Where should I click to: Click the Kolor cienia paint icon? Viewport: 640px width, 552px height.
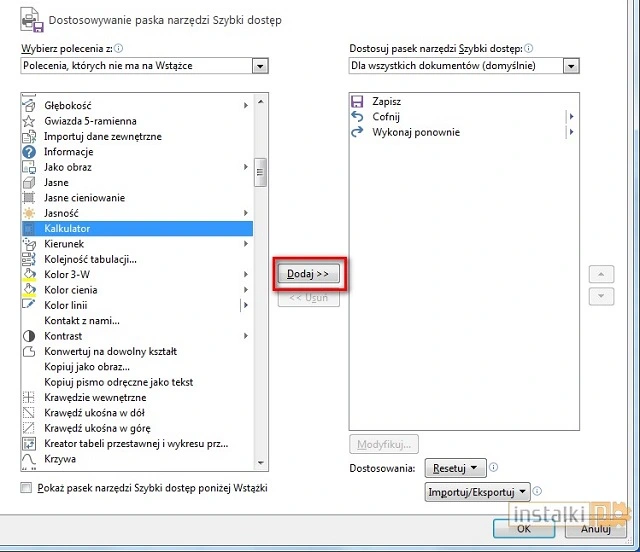tap(29, 290)
